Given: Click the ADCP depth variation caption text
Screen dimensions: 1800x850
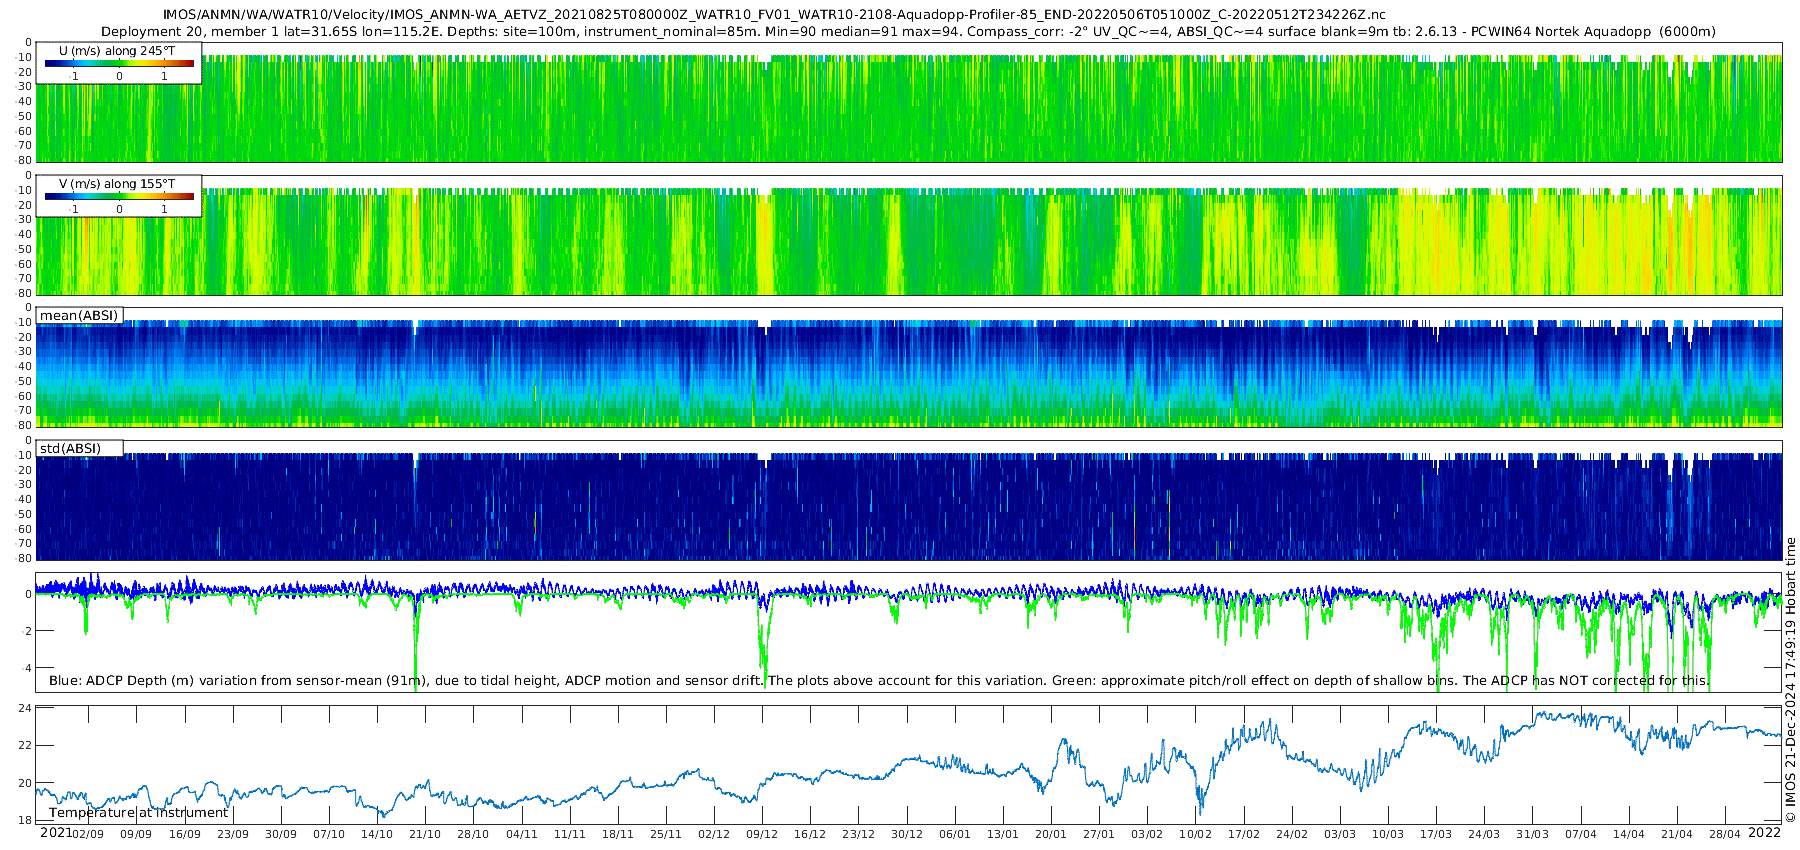Looking at the screenshot, I should coord(878,681).
